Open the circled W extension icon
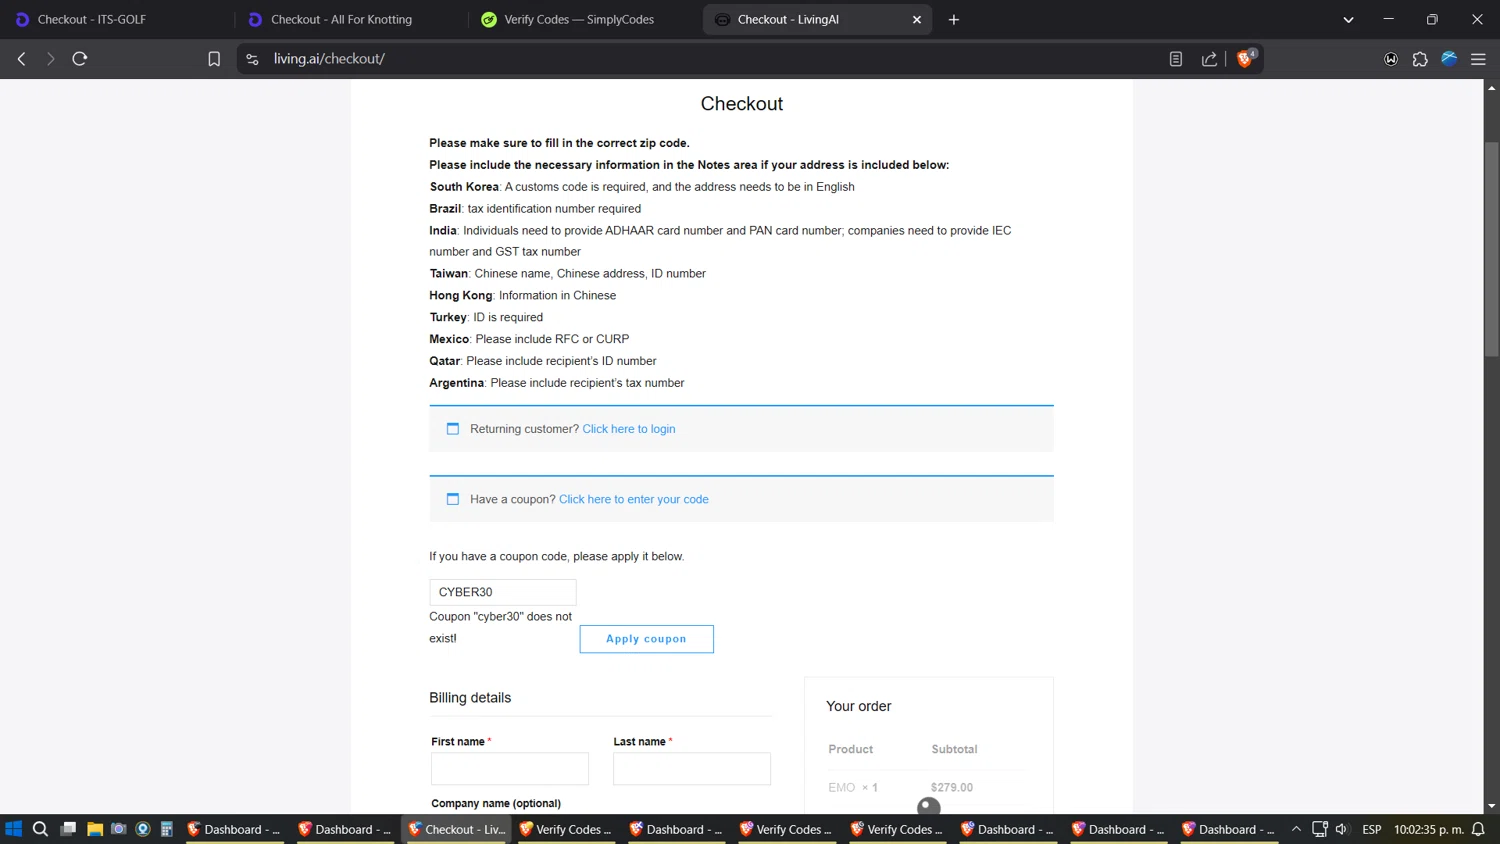Viewport: 1500px width, 844px height. (1390, 59)
